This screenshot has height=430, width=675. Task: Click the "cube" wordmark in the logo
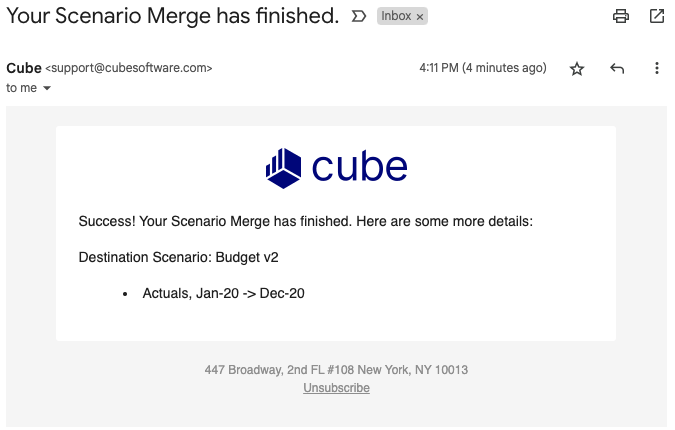click(359, 167)
